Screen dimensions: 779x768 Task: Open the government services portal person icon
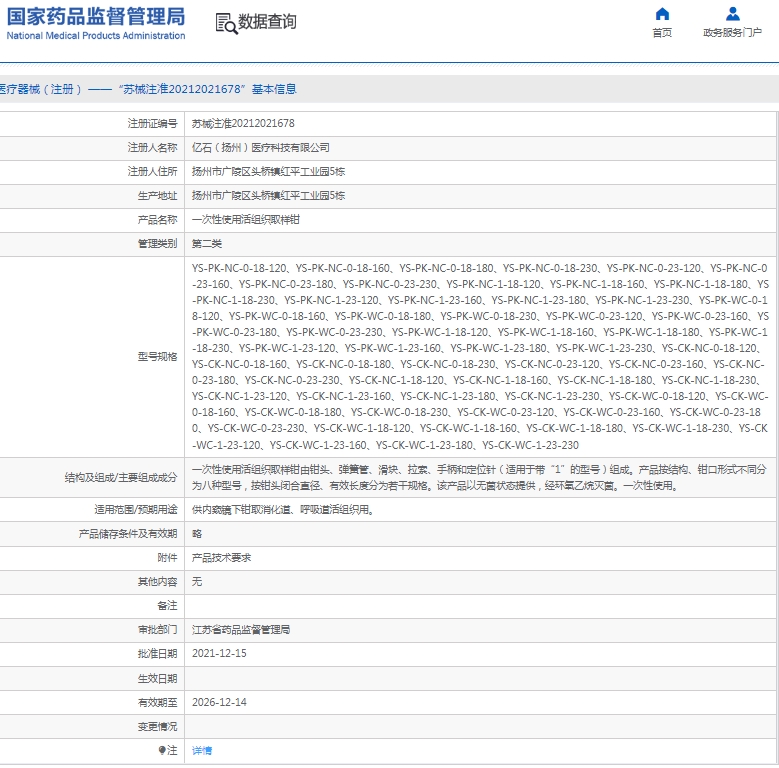pyautogui.click(x=732, y=13)
